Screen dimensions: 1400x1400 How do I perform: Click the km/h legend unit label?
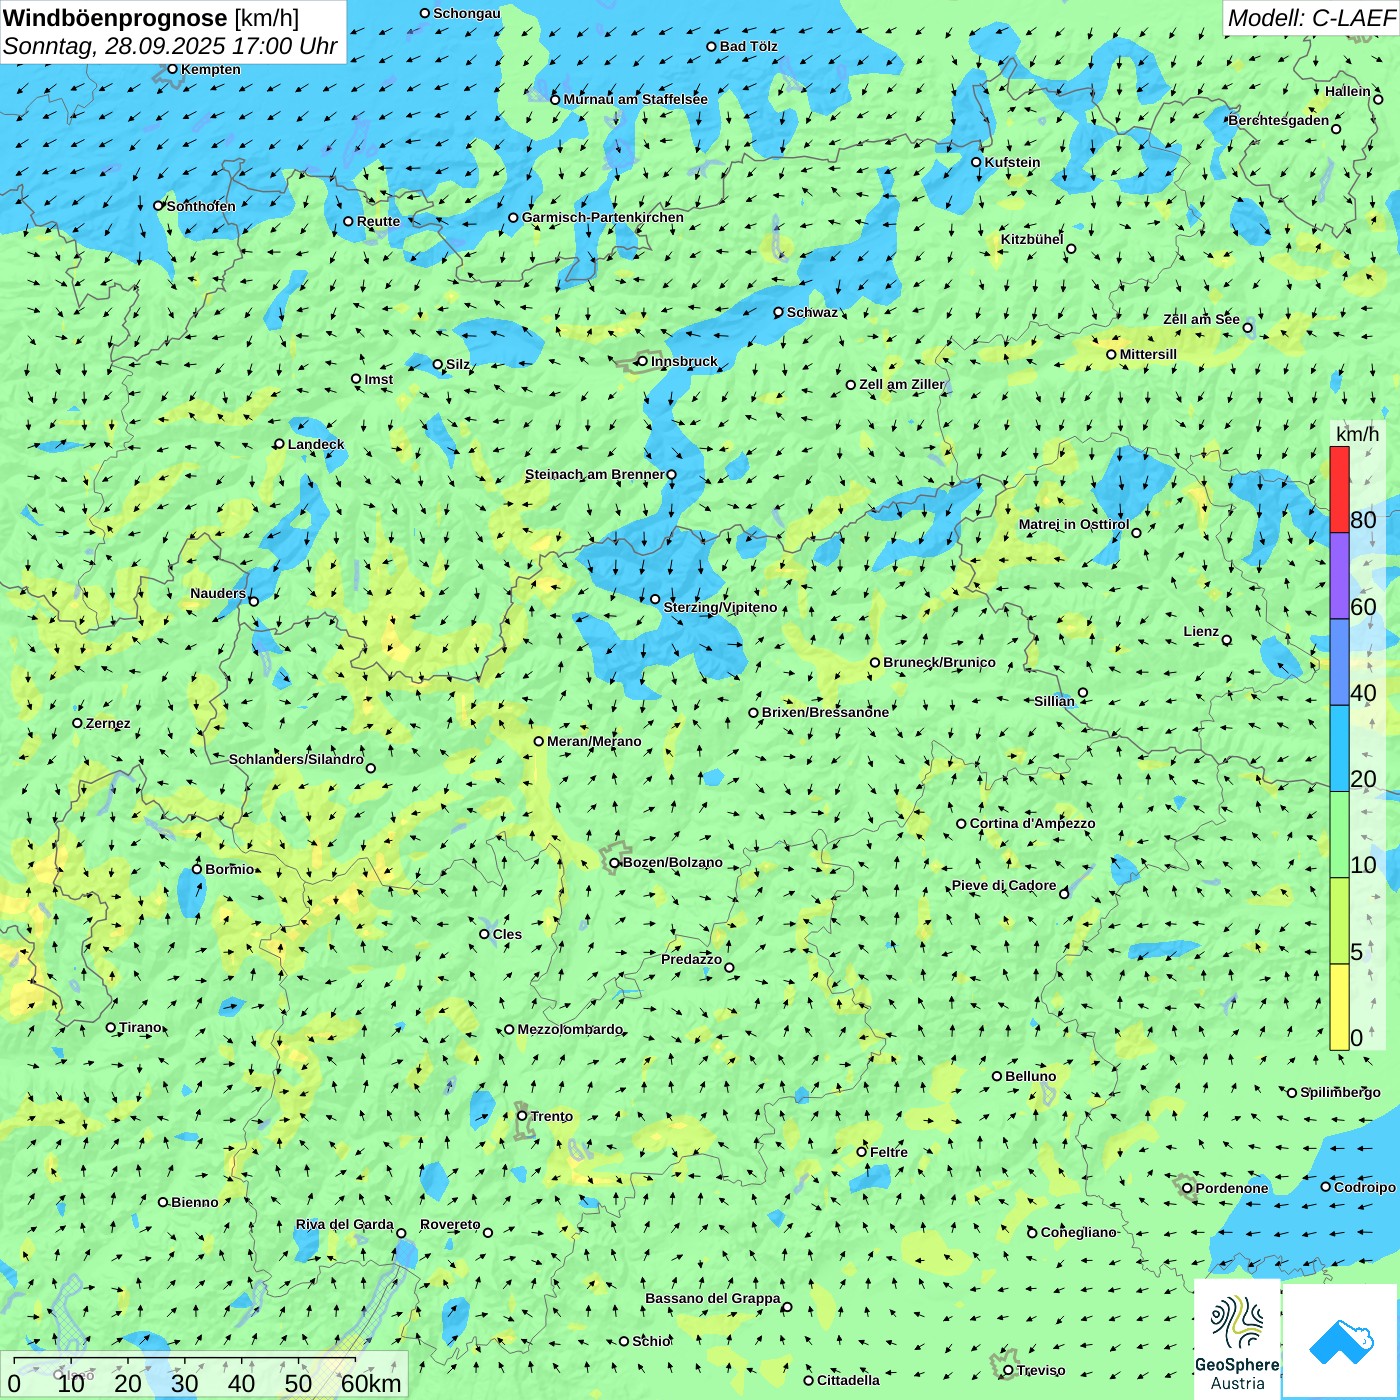coord(1357,434)
